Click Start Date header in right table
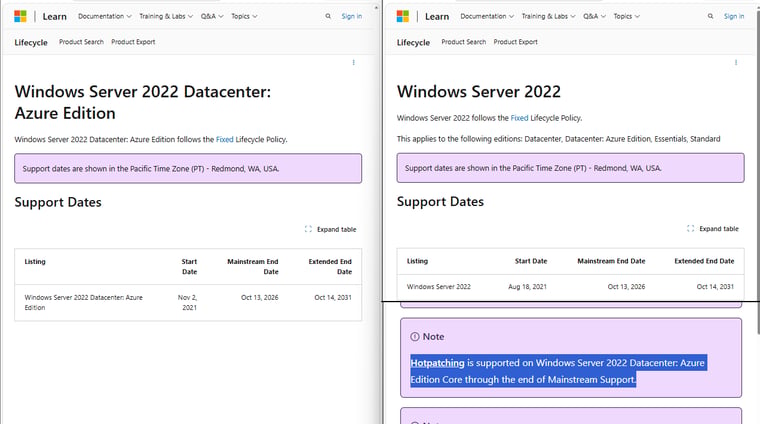The width and height of the screenshot is (760, 424). click(531, 261)
